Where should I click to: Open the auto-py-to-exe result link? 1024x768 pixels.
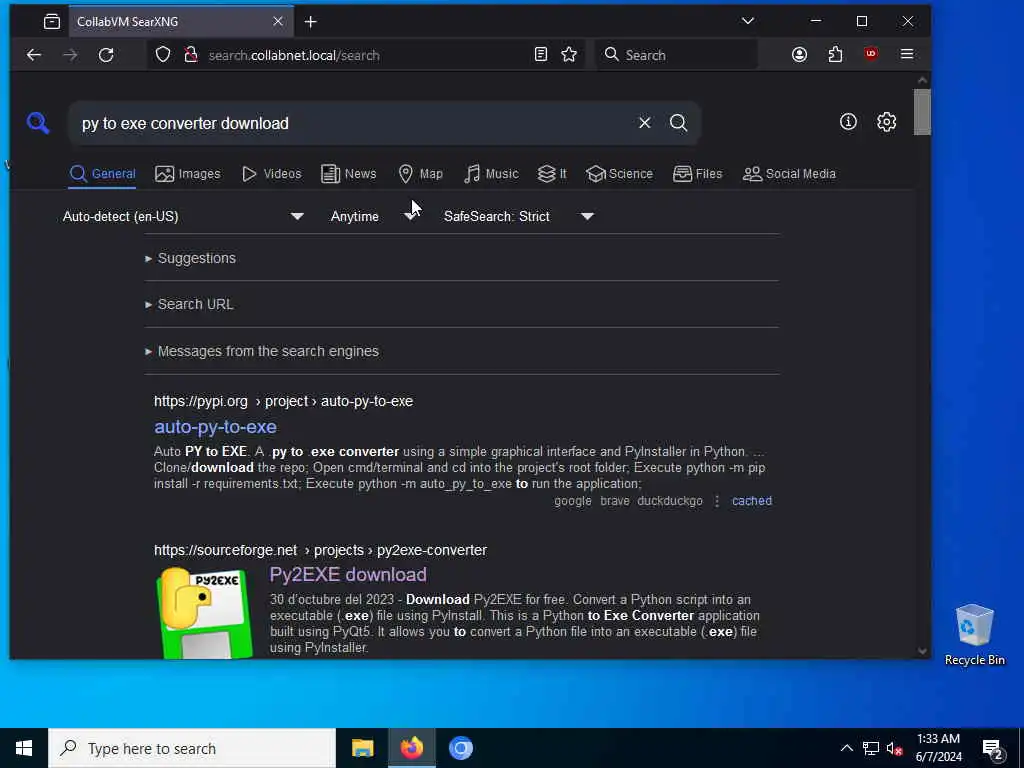(x=216, y=426)
